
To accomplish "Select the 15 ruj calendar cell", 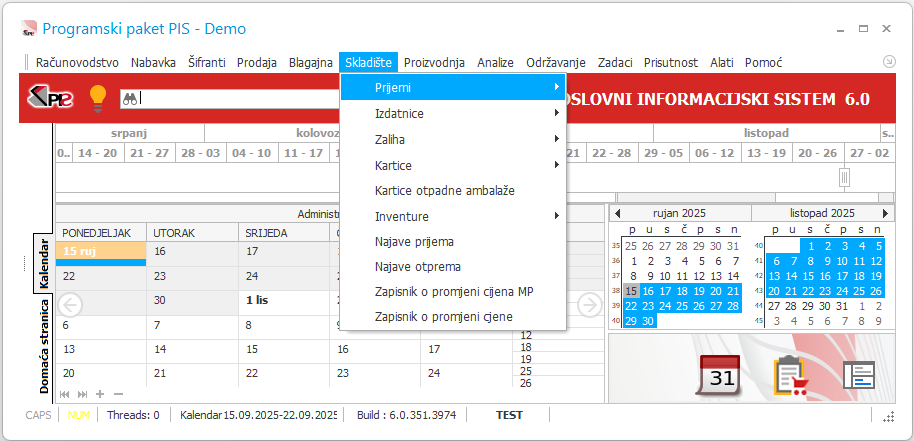I will coord(101,255).
